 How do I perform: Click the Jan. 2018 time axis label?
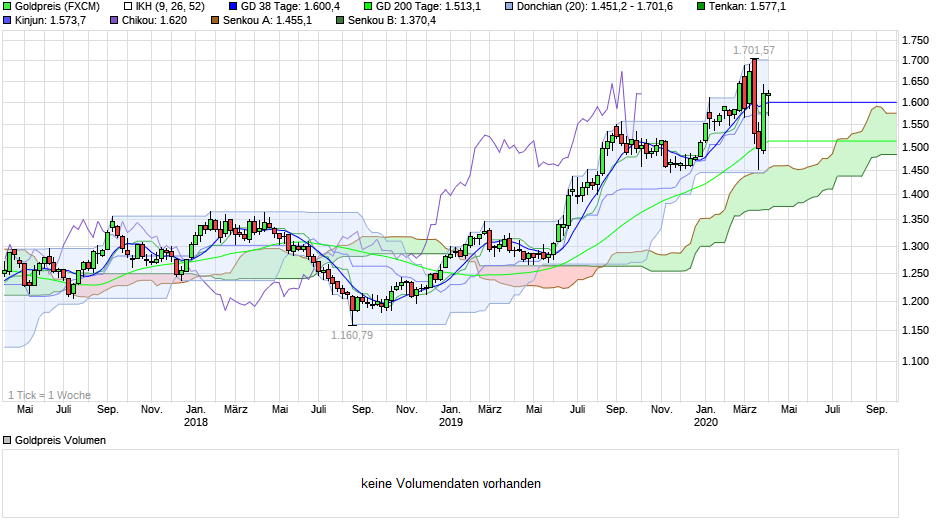(x=195, y=416)
